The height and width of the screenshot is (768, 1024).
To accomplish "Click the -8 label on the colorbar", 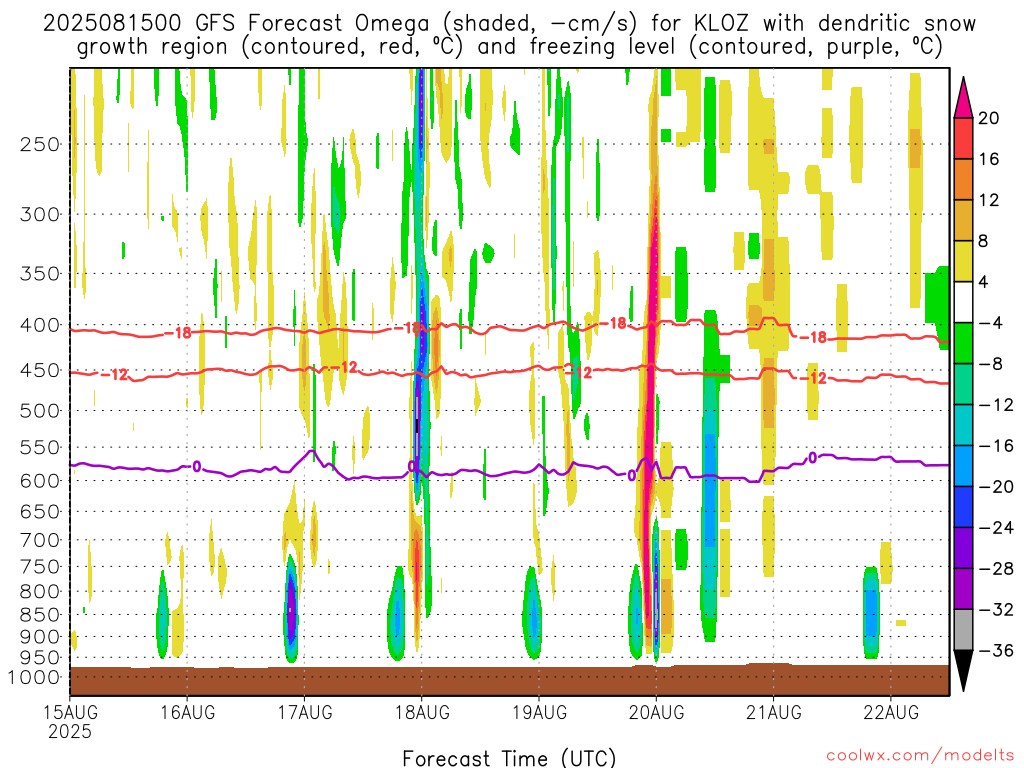I will point(991,364).
